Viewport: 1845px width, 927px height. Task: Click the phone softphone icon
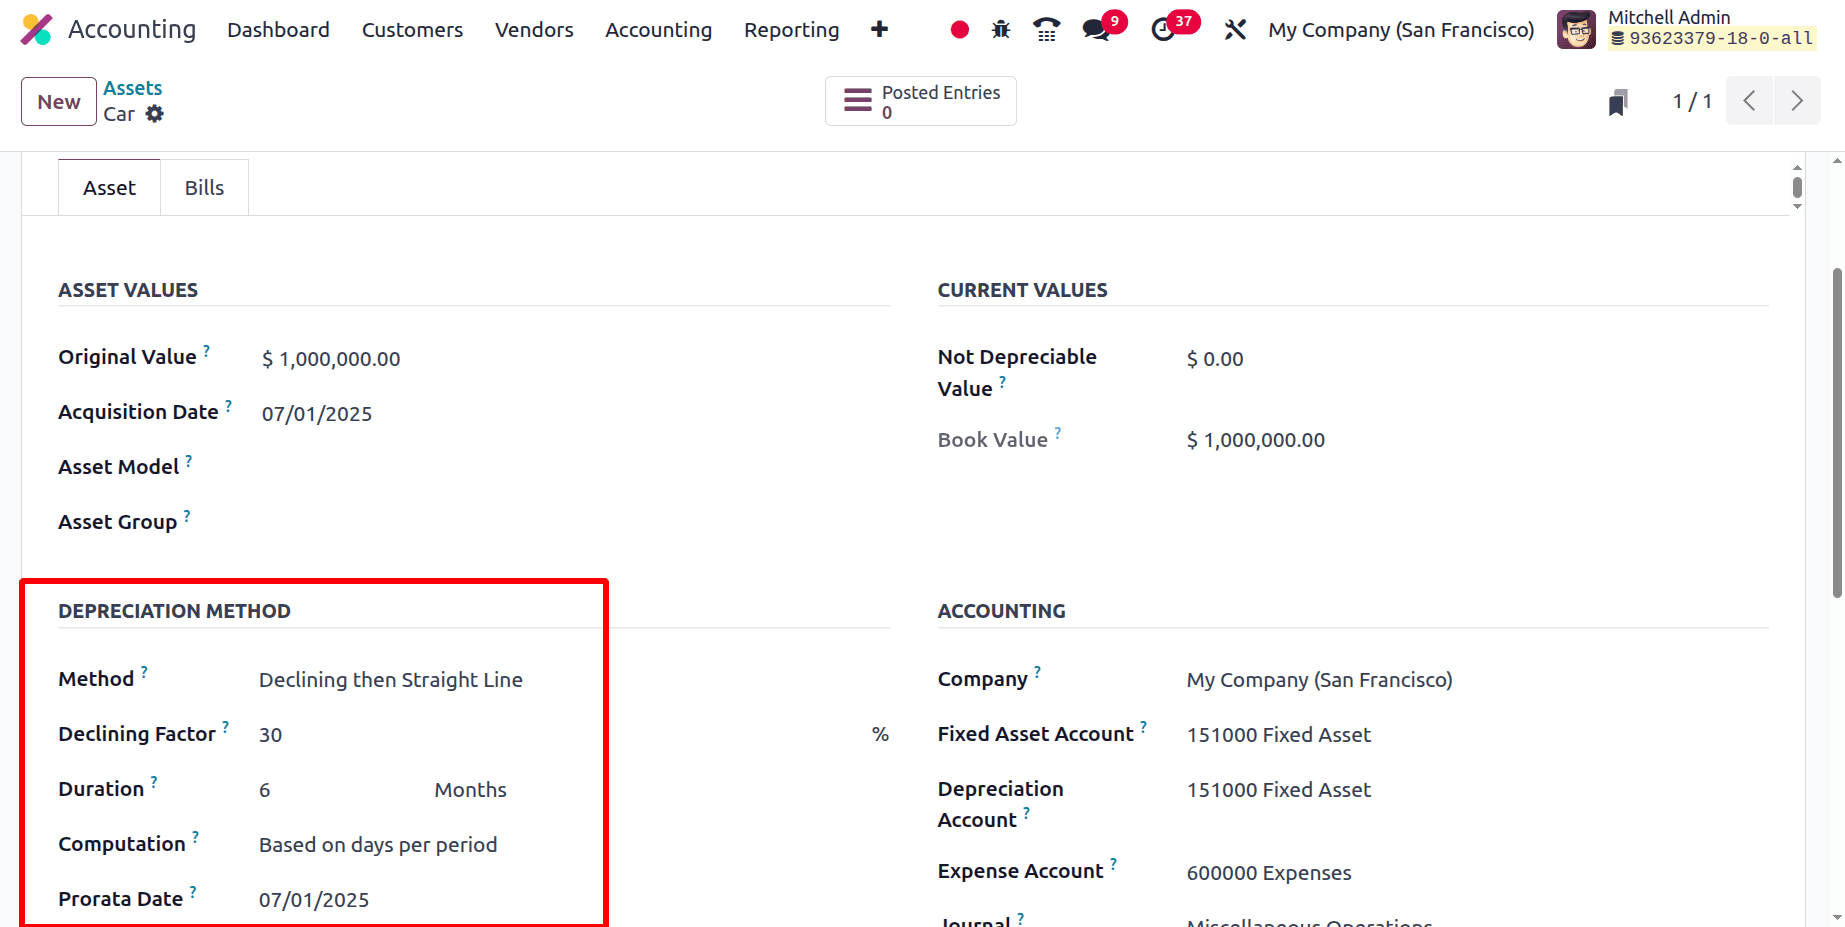pyautogui.click(x=1046, y=30)
